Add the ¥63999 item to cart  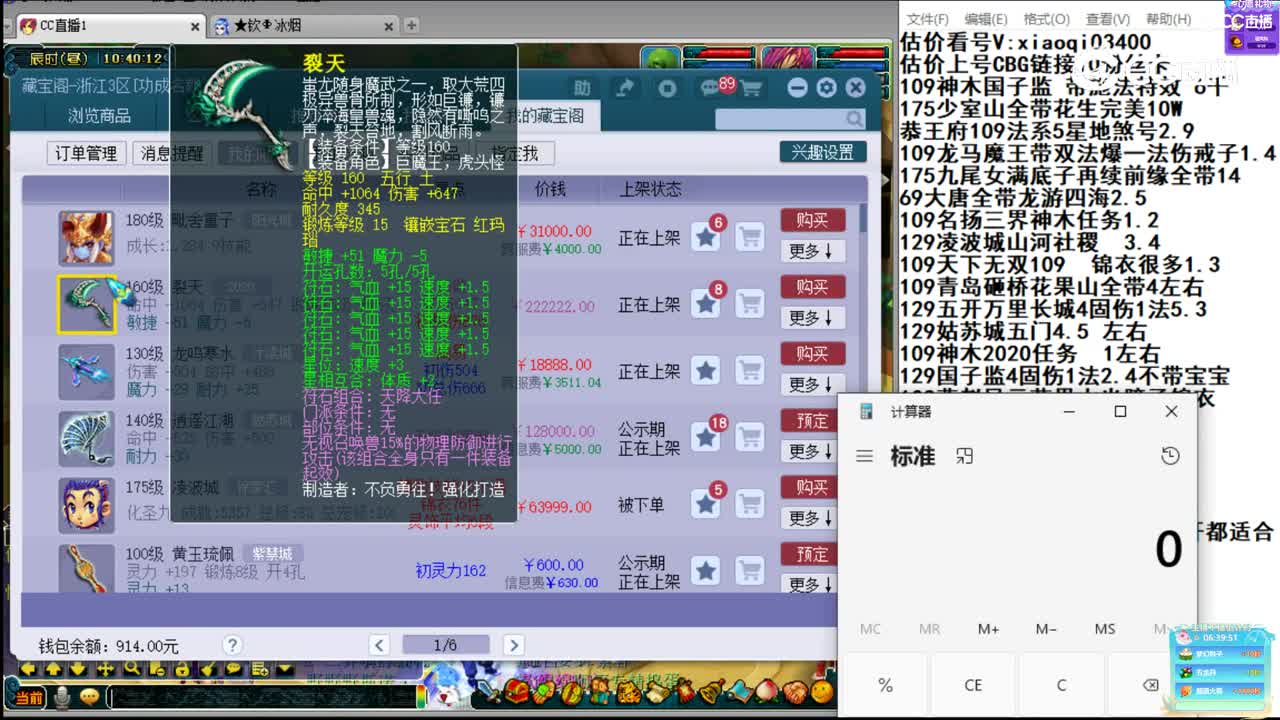coord(750,504)
